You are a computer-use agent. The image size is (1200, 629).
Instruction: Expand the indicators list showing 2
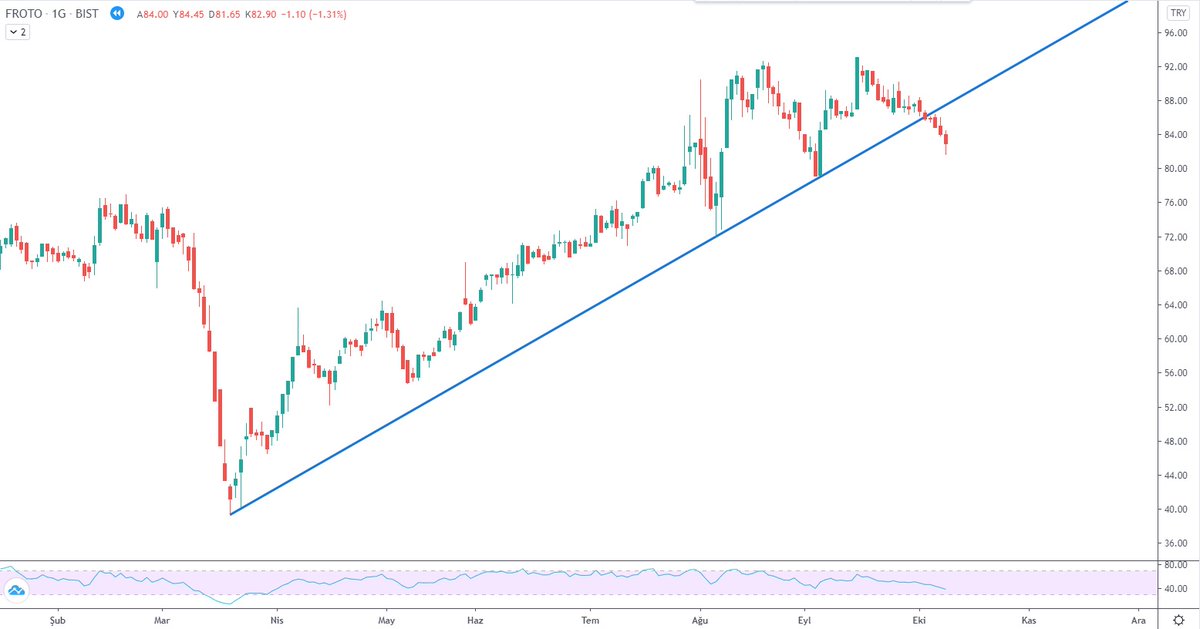tap(18, 32)
